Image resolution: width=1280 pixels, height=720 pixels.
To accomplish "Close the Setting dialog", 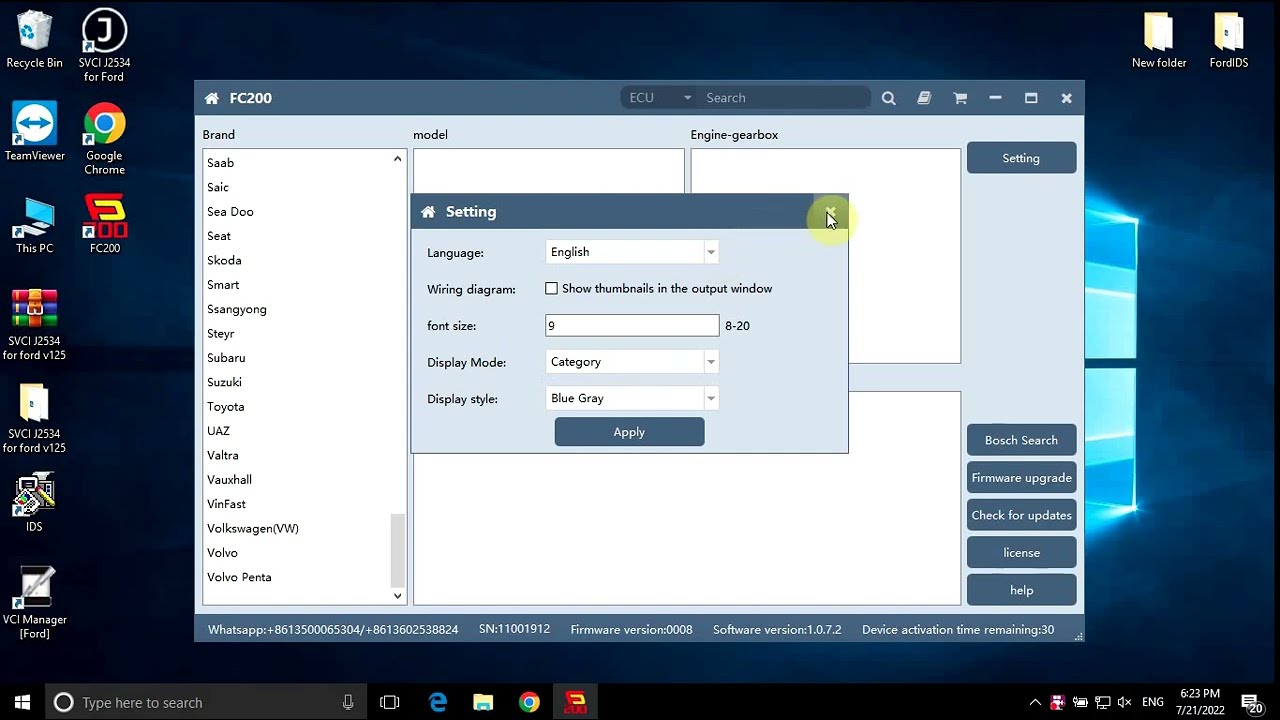I will [830, 212].
